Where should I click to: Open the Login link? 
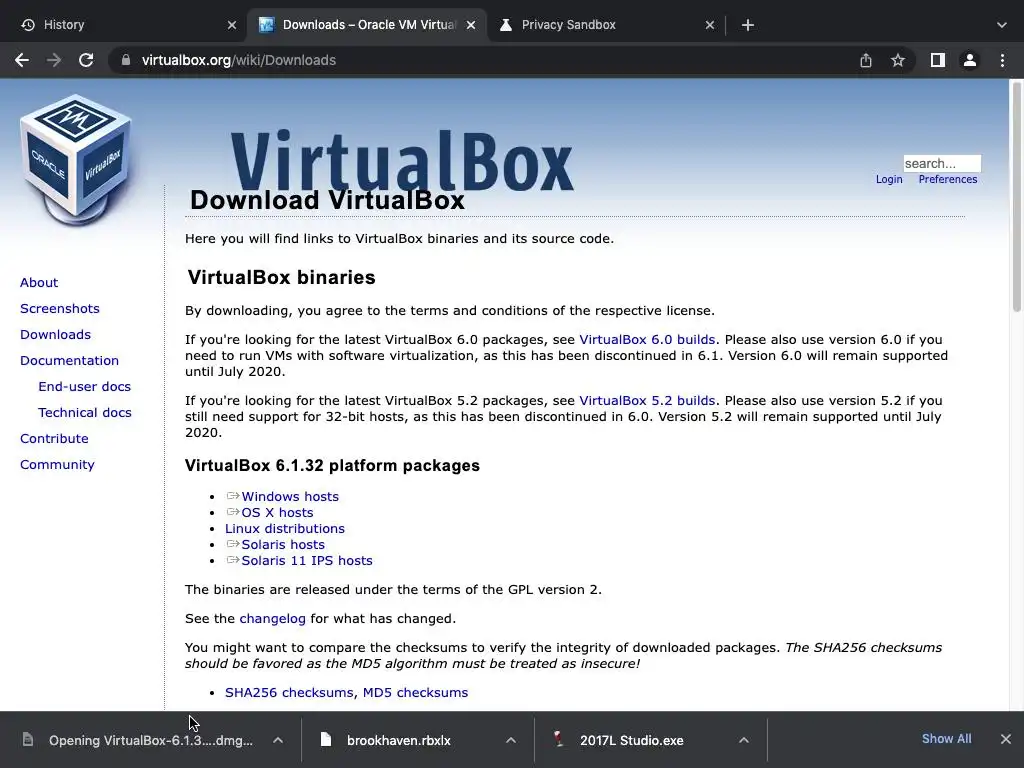tap(889, 180)
